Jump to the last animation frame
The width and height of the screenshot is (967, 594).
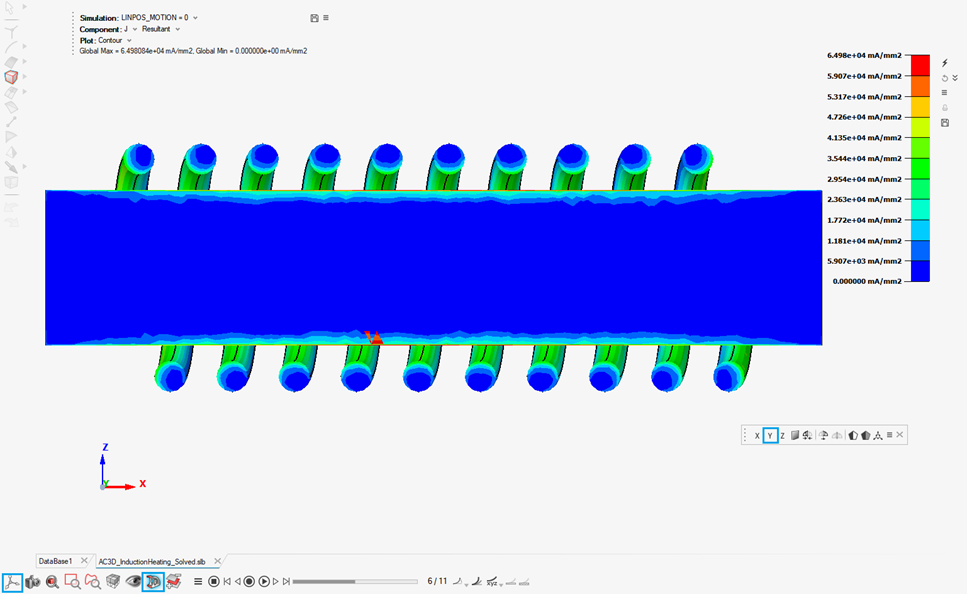tap(286, 582)
